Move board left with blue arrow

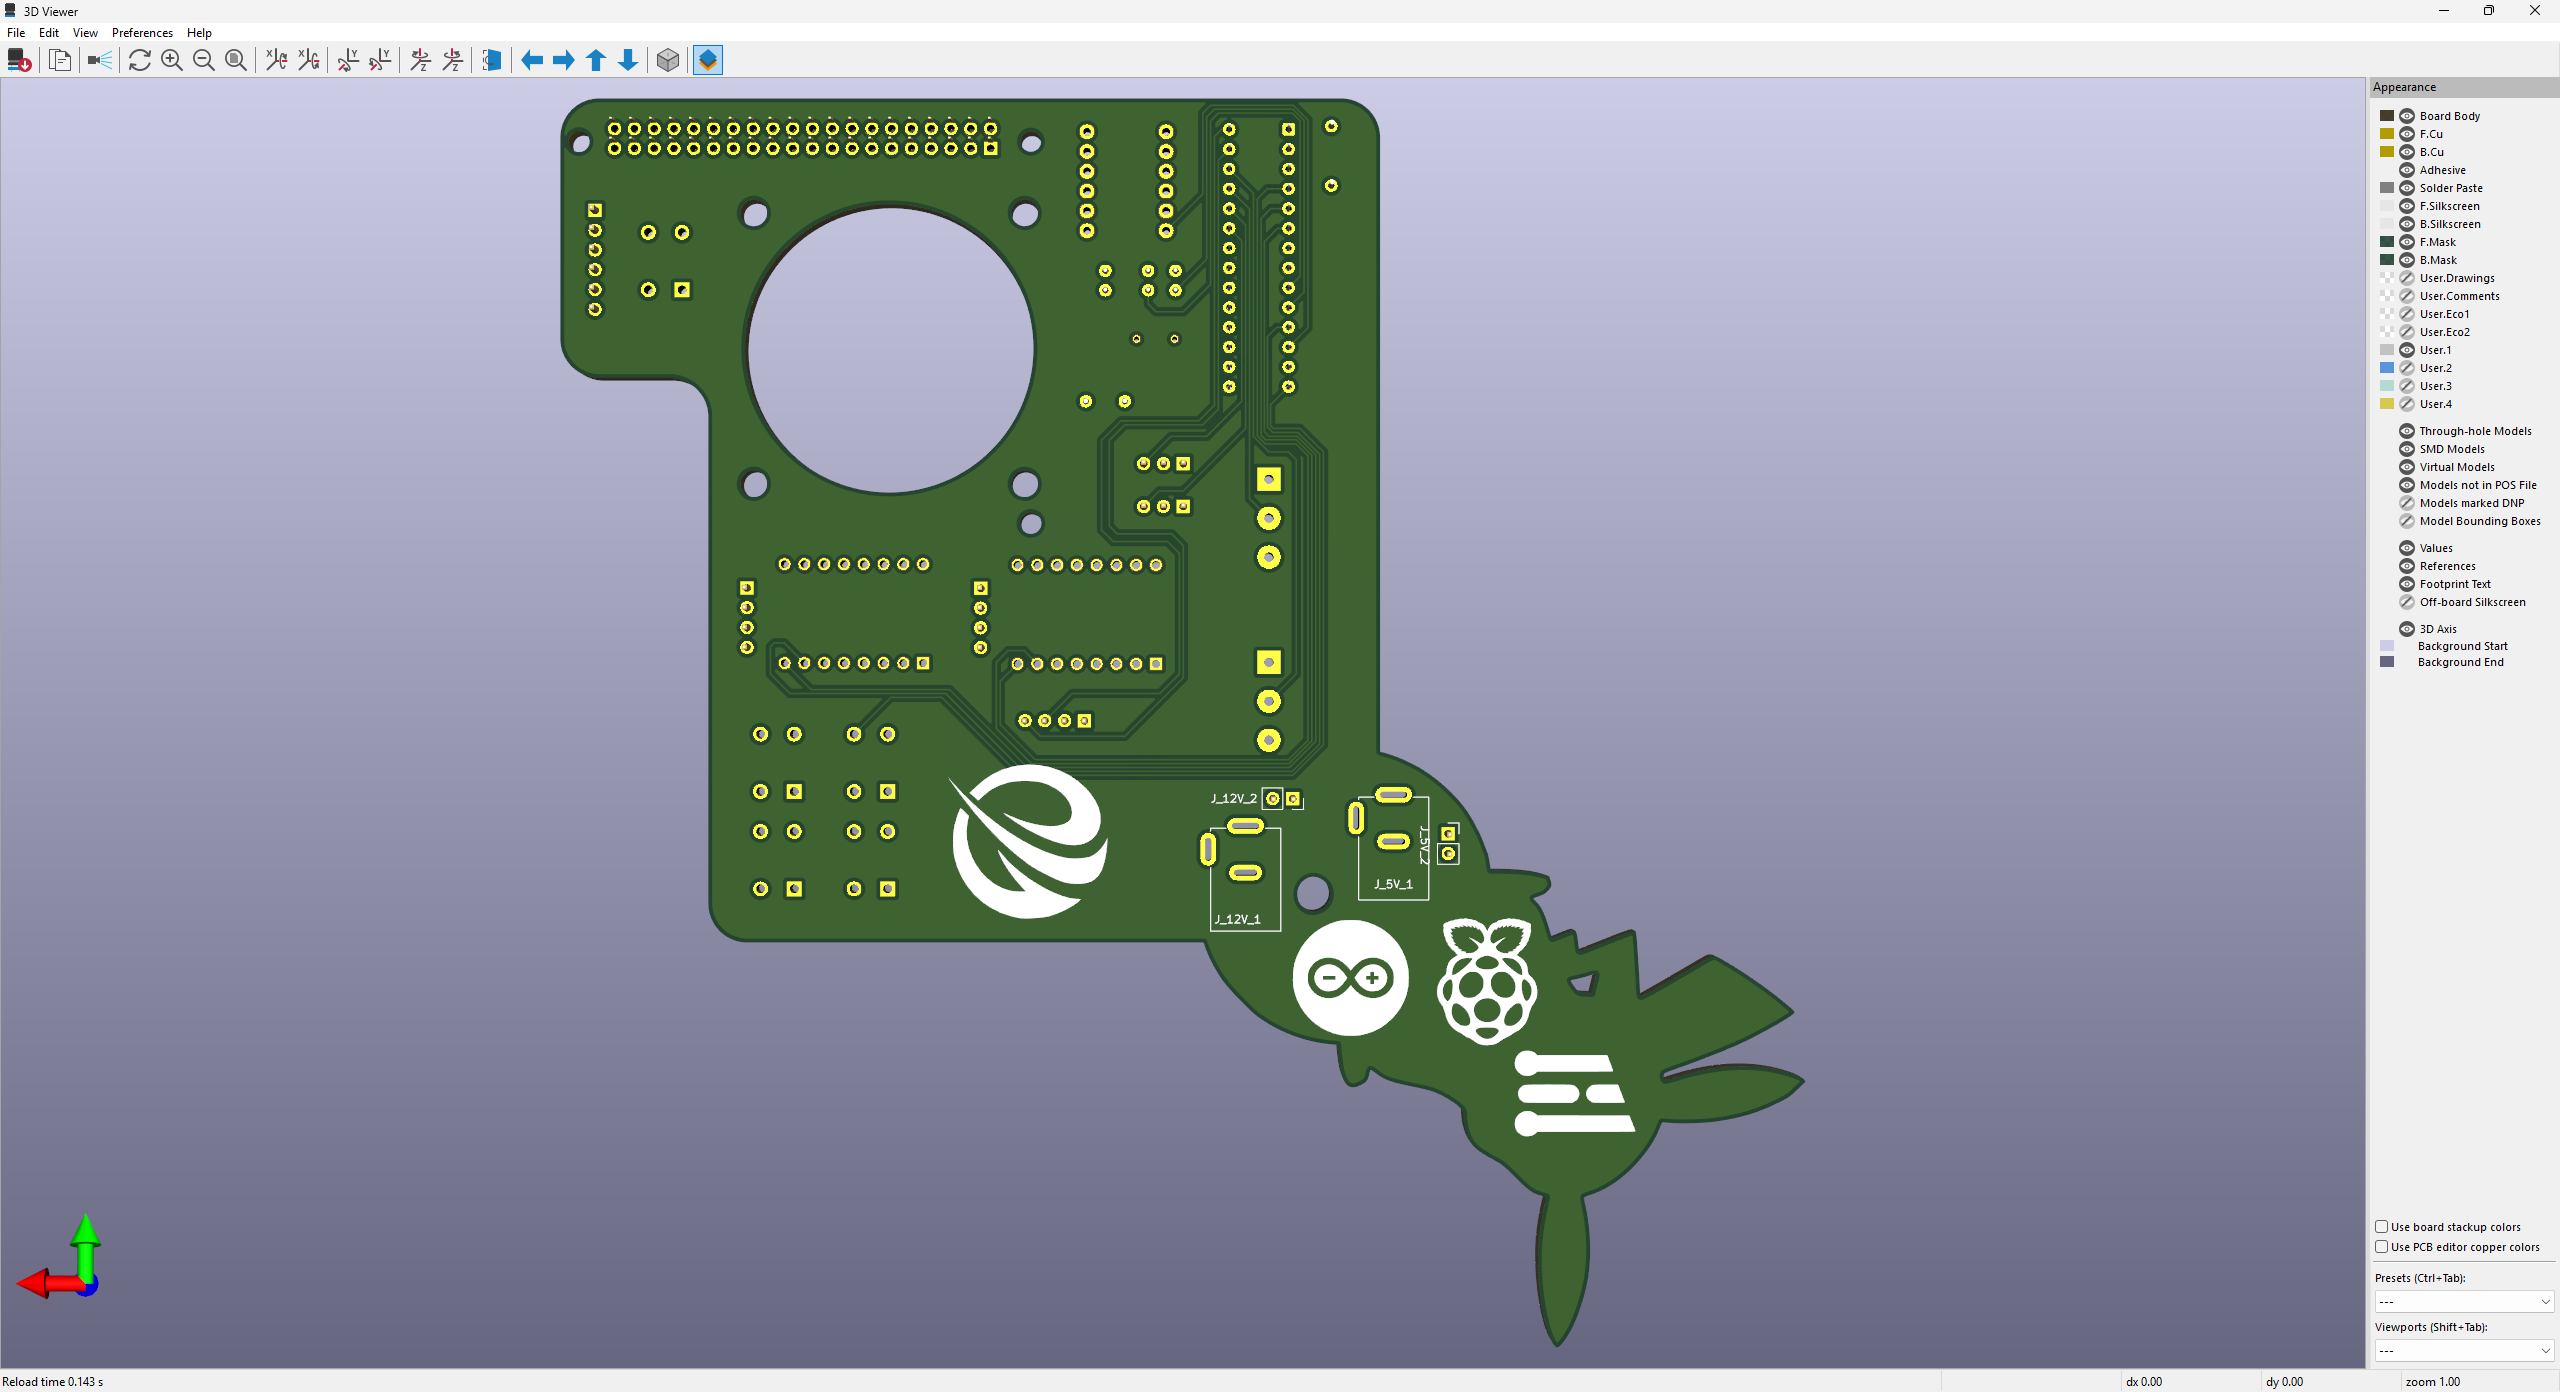point(532,61)
